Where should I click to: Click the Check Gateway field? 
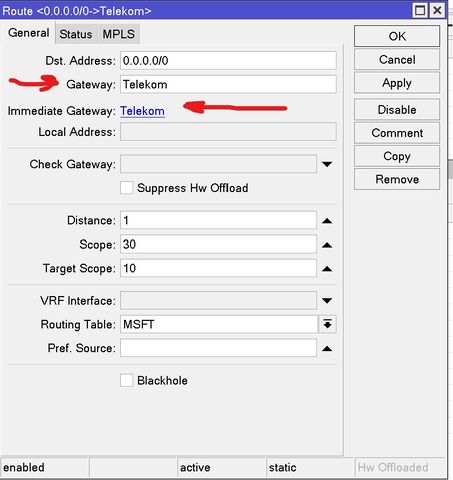pos(218,164)
